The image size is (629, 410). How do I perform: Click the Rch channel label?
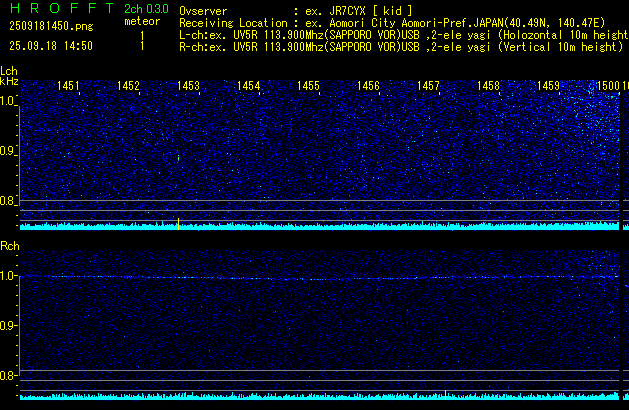point(9,245)
